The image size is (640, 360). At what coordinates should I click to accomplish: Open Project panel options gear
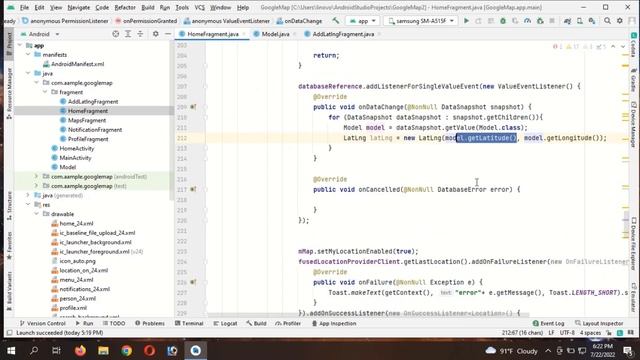(x=156, y=34)
